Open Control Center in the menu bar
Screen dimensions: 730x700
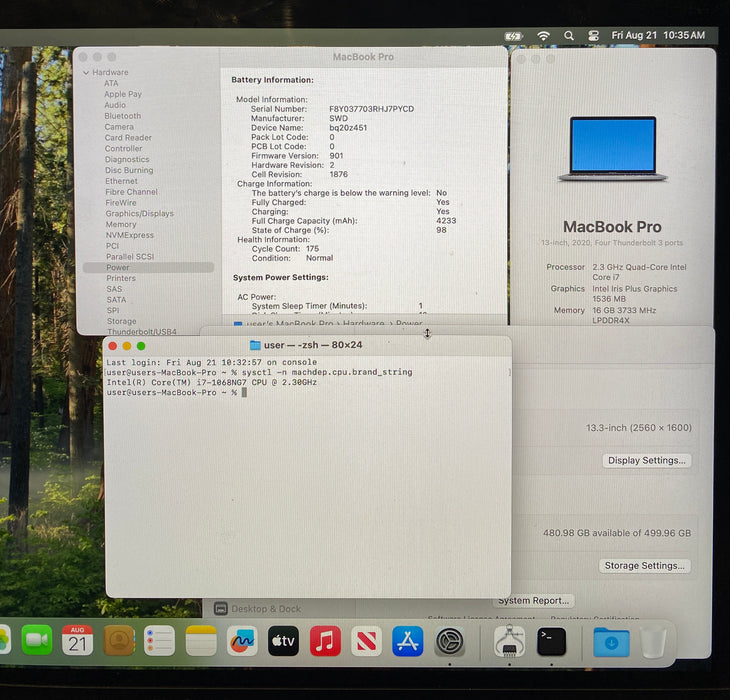point(593,35)
